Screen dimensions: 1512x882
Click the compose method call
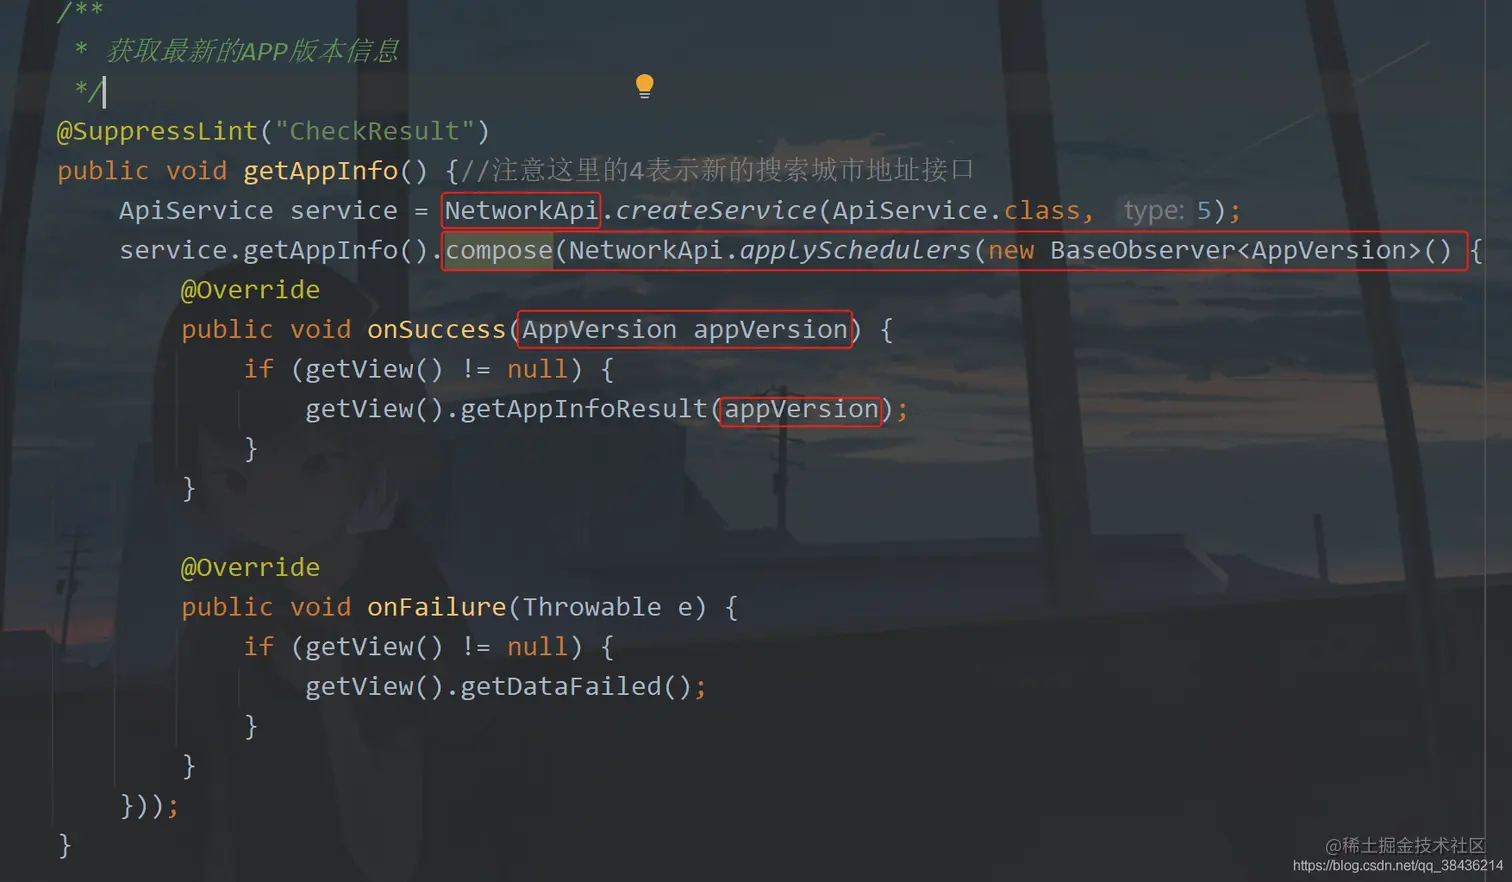[499, 250]
